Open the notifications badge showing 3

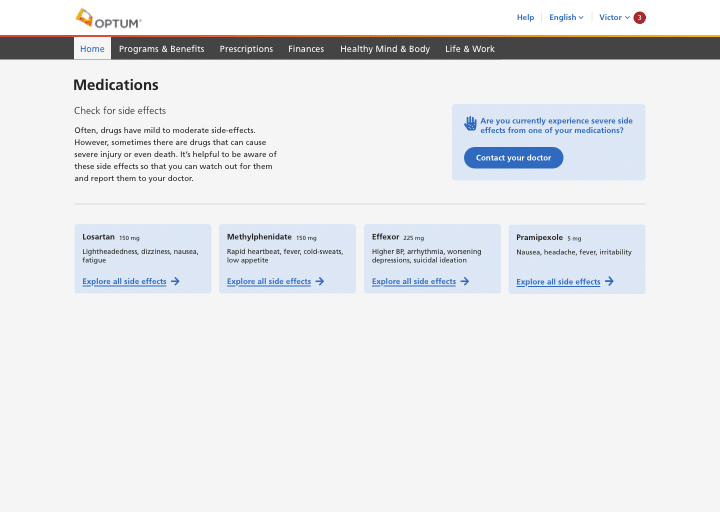pos(640,17)
